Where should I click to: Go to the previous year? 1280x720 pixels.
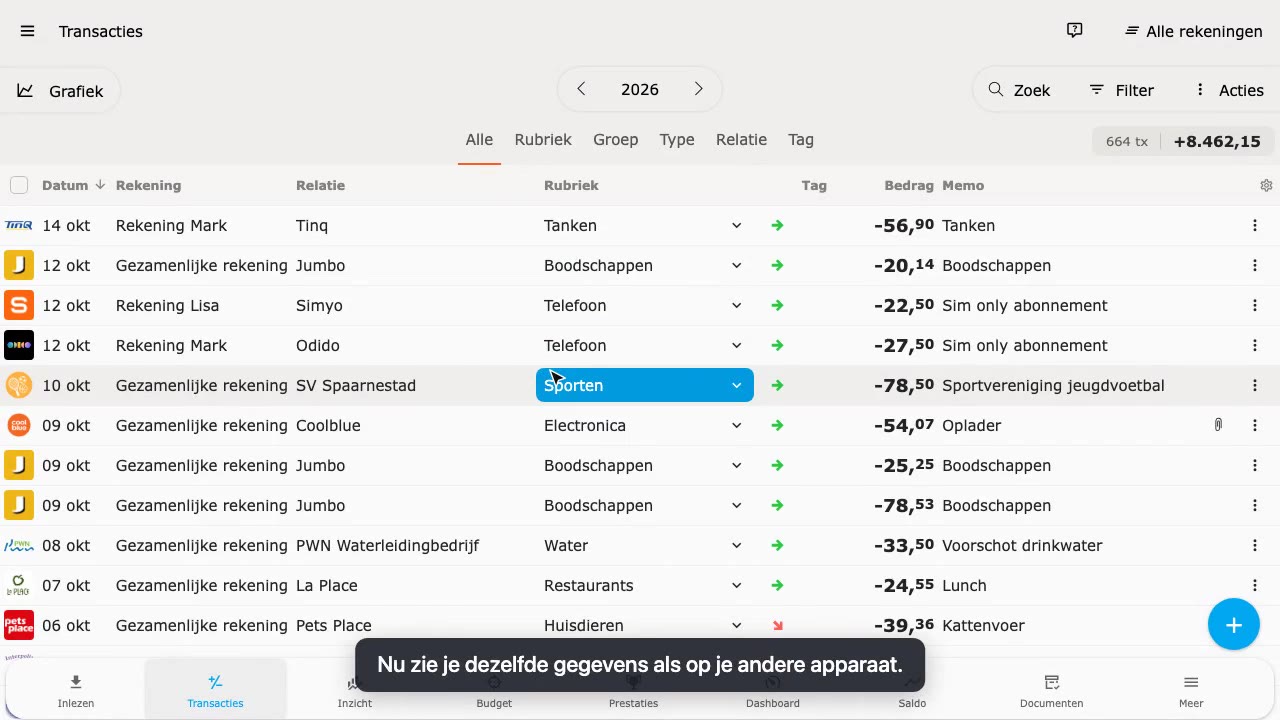[x=581, y=89]
